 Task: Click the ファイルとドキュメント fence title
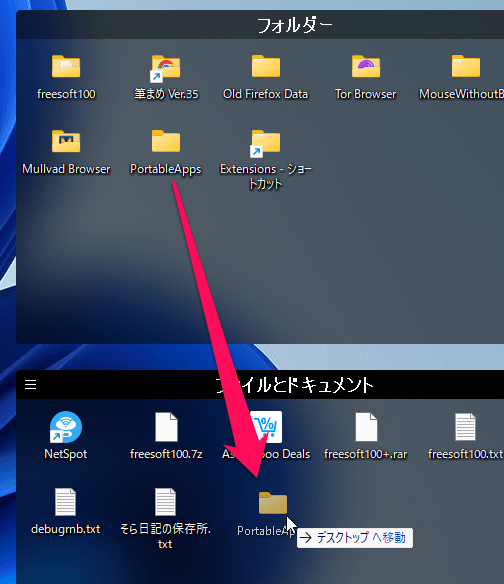(x=294, y=385)
